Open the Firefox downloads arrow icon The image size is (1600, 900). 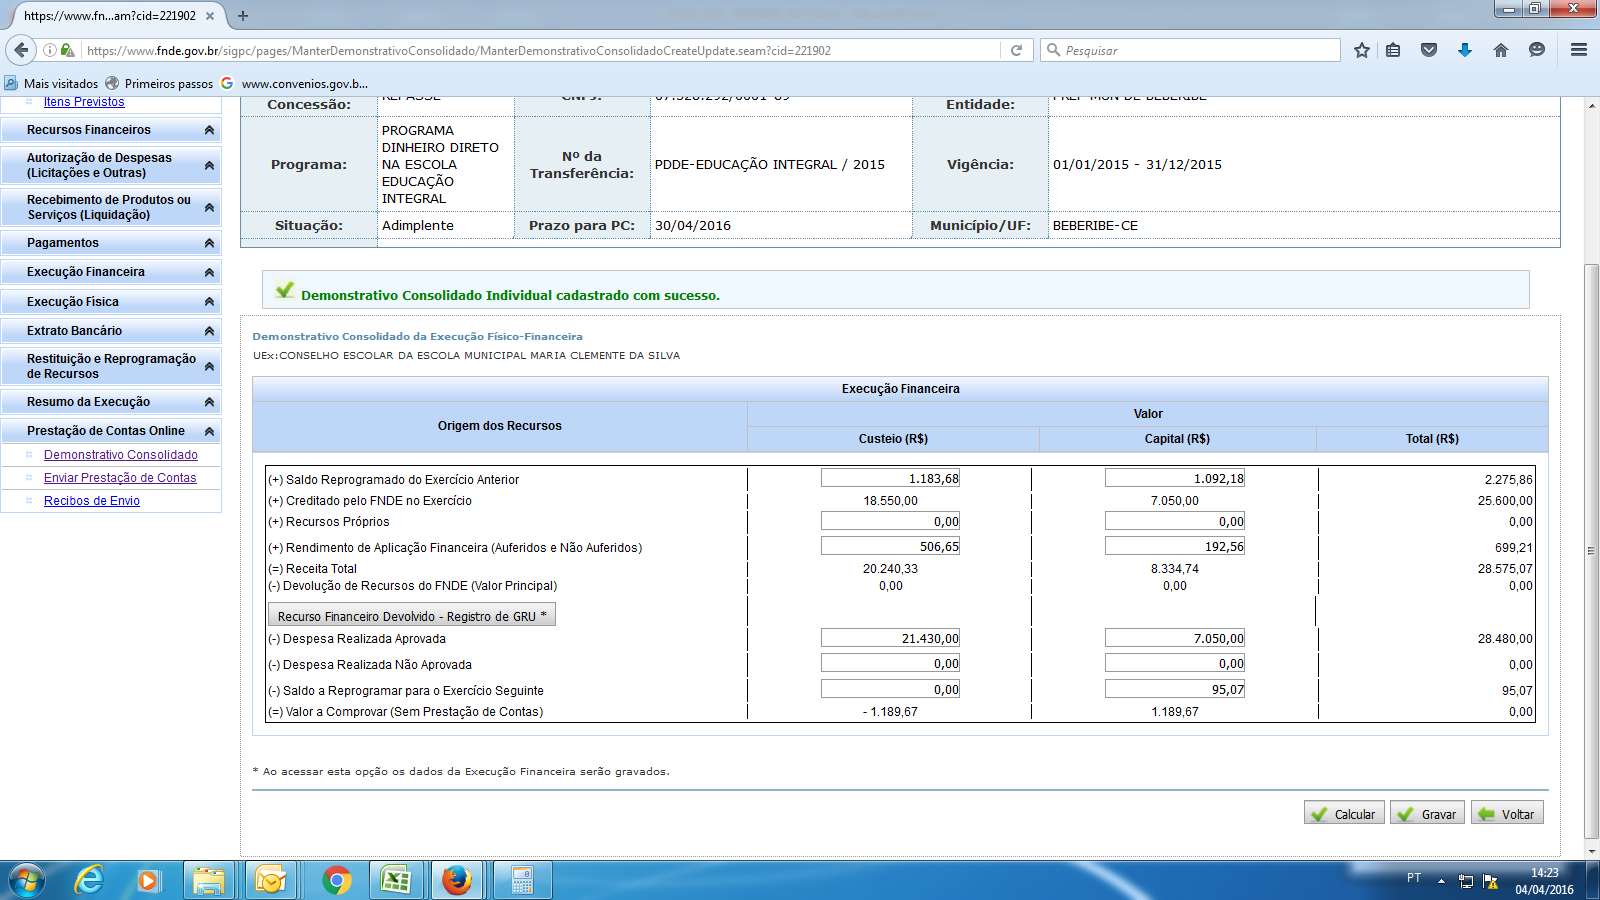1464,50
